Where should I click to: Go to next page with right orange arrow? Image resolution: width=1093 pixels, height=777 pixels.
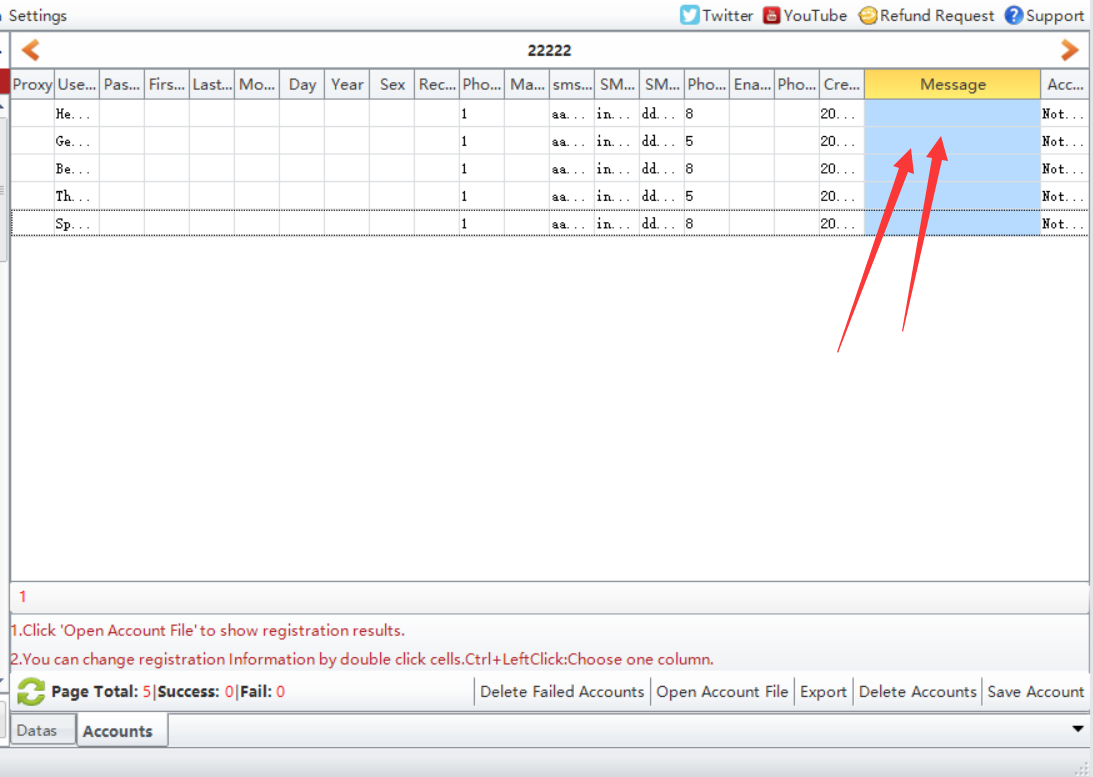(1069, 50)
